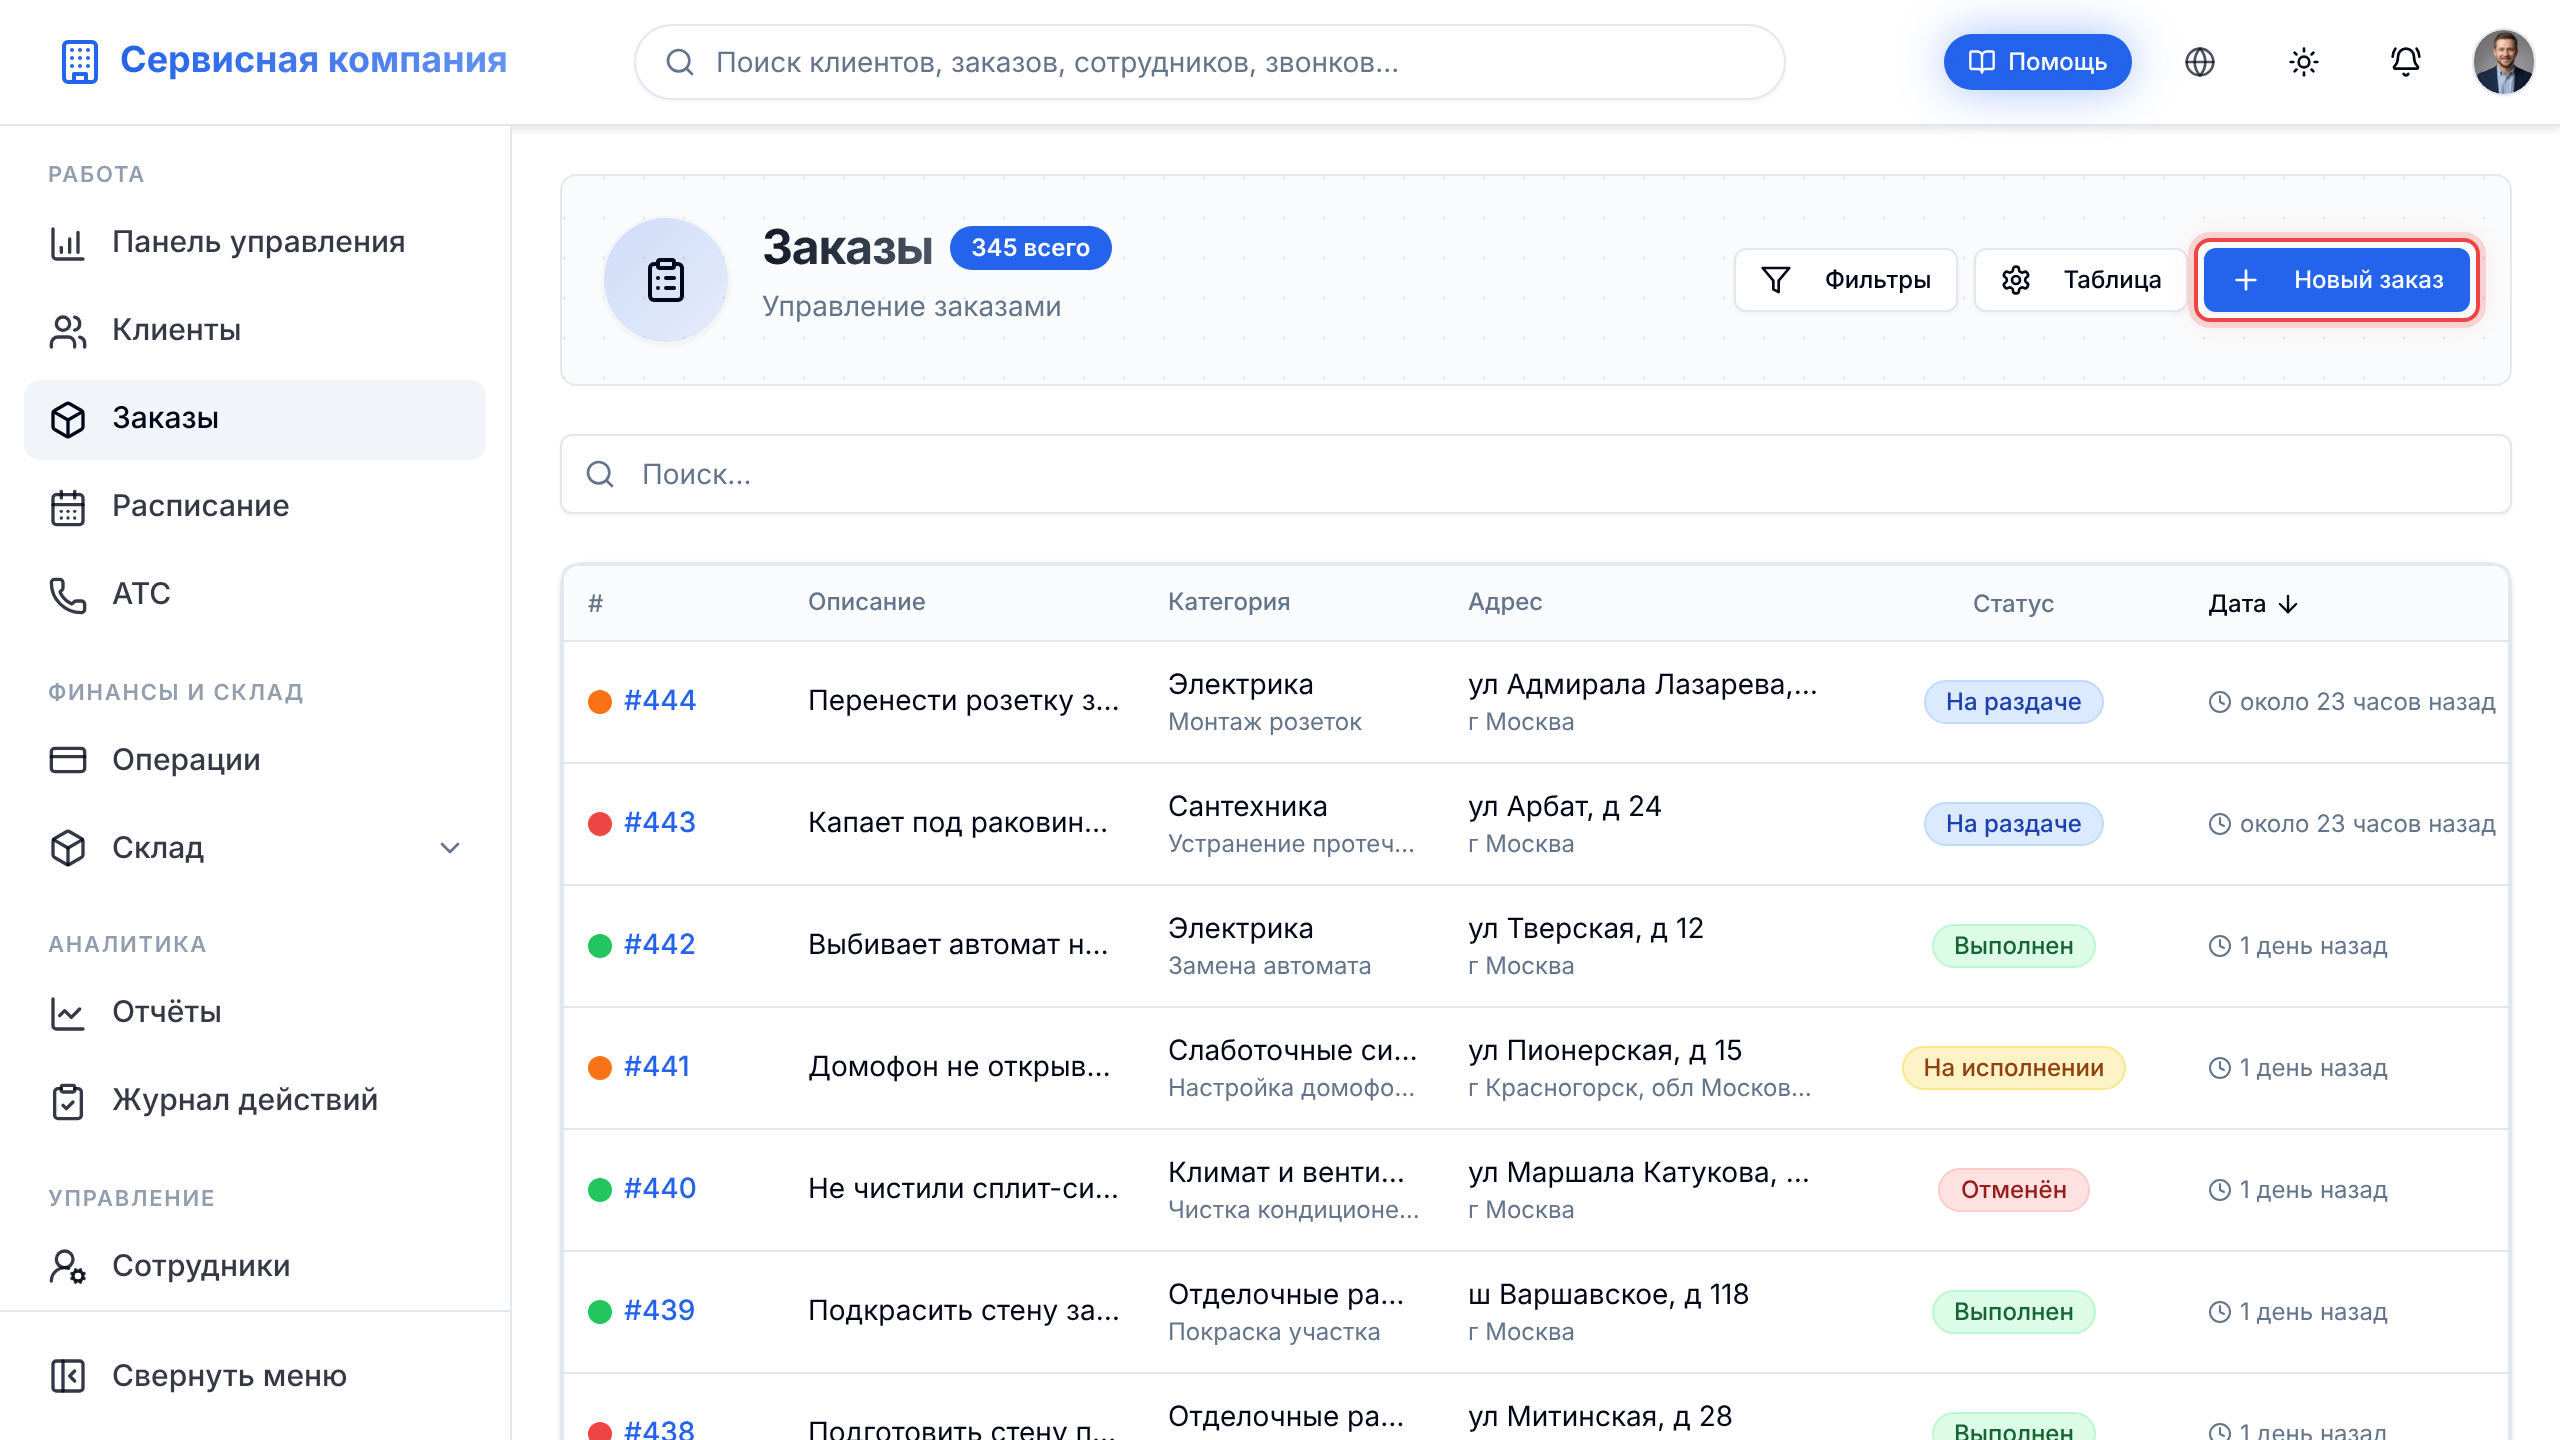
Task: Click category Климат и венти...
Action: click(1287, 1173)
